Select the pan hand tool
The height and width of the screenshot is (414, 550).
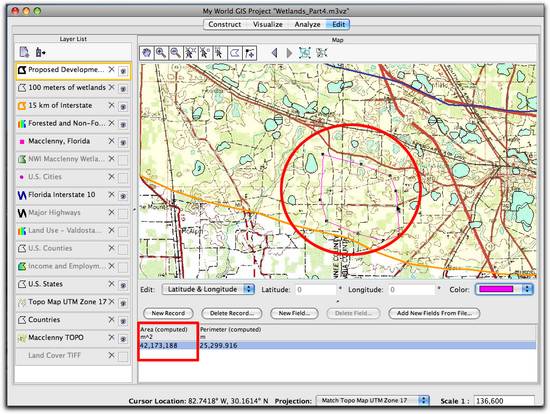click(x=146, y=53)
